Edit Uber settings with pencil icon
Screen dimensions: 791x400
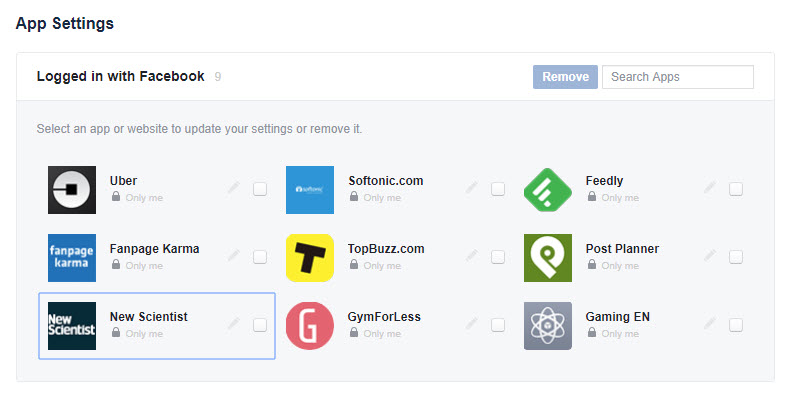pyautogui.click(x=234, y=188)
